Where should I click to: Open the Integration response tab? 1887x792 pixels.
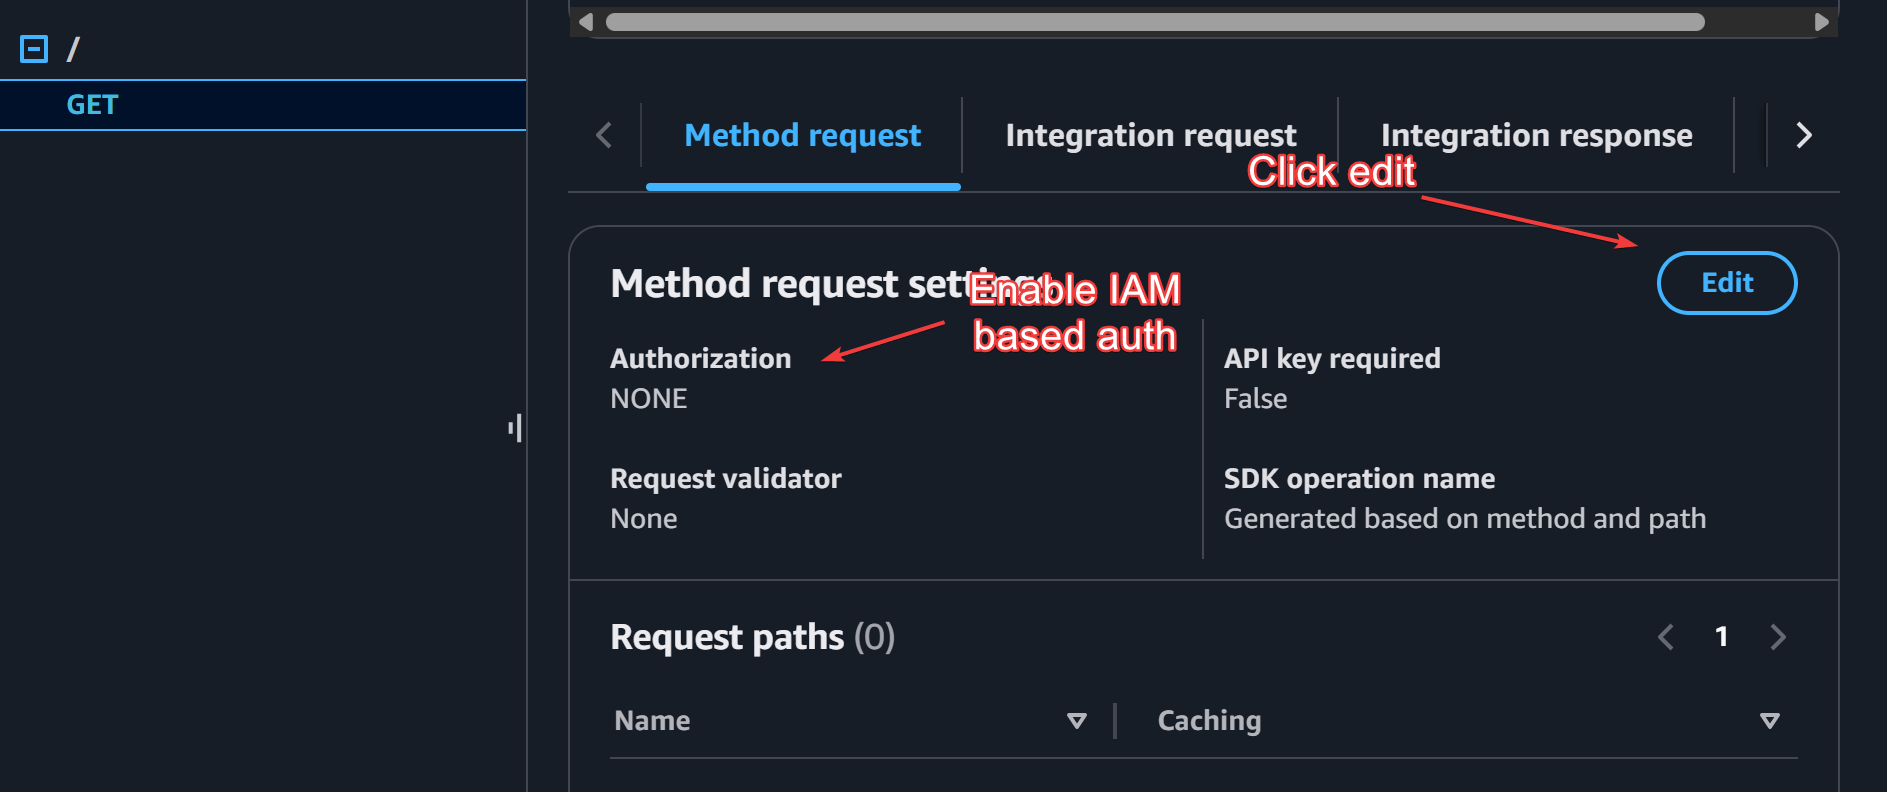point(1536,136)
